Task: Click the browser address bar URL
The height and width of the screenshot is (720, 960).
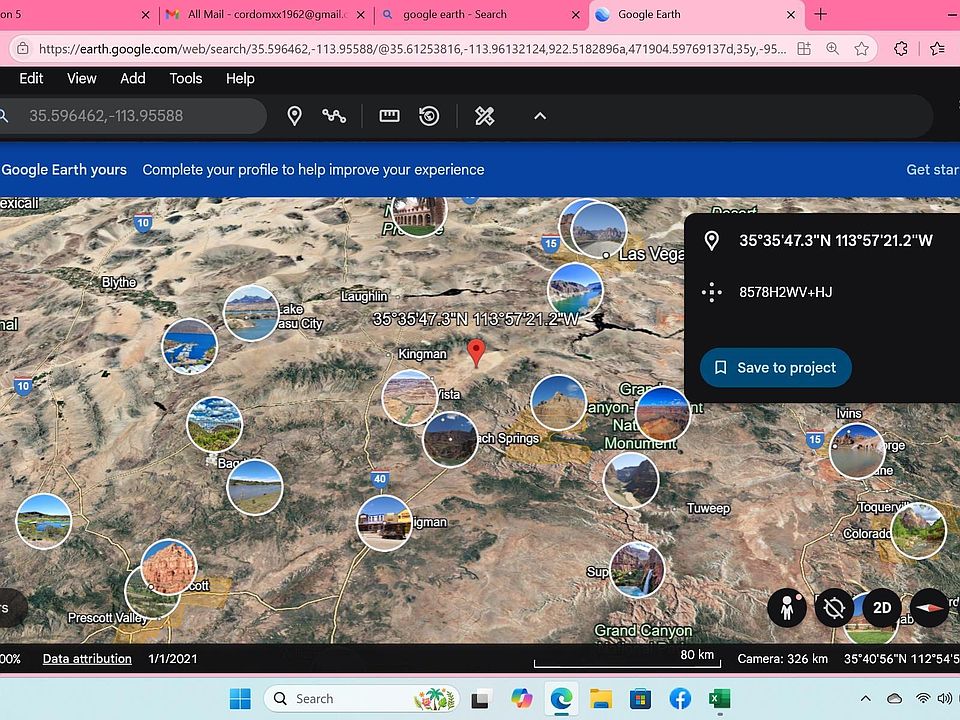Action: point(412,49)
